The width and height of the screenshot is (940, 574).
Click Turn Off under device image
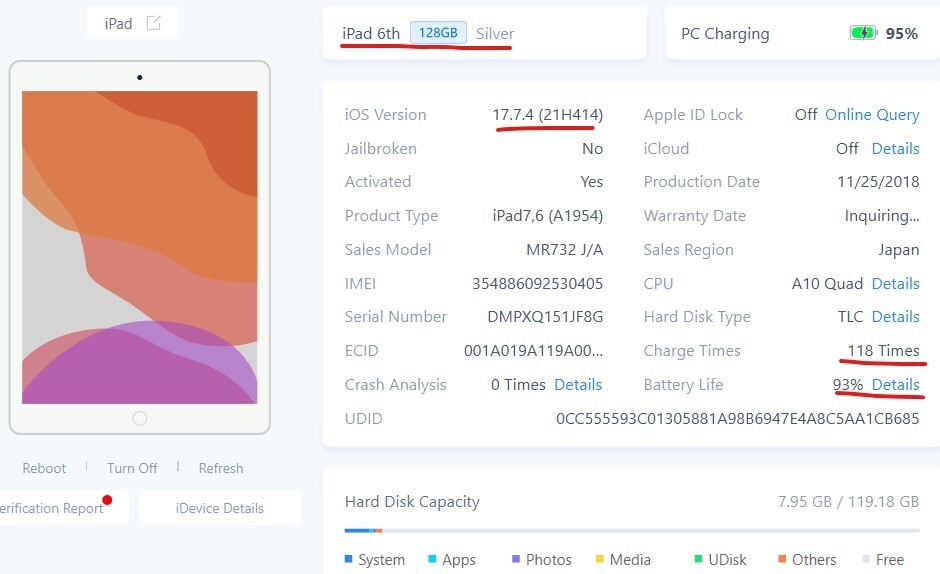click(x=132, y=468)
